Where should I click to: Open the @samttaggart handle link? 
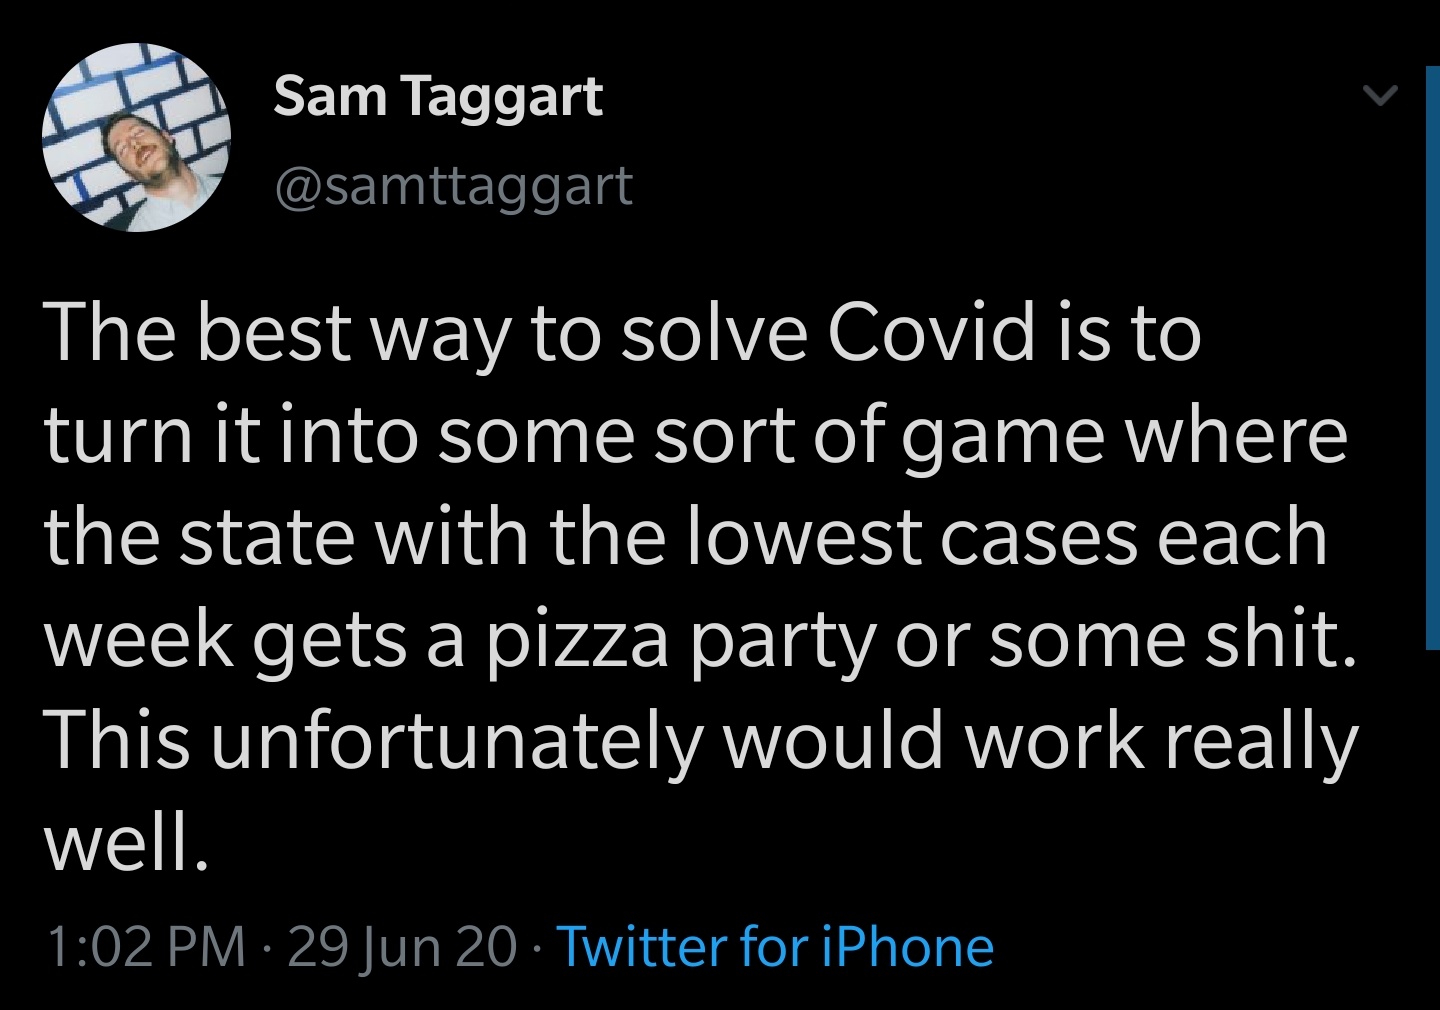pos(453,186)
